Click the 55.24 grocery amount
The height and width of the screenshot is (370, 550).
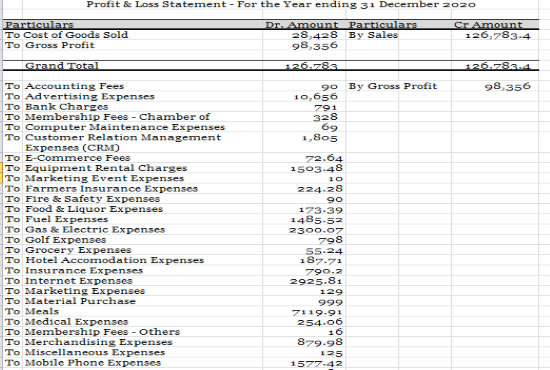pos(324,251)
